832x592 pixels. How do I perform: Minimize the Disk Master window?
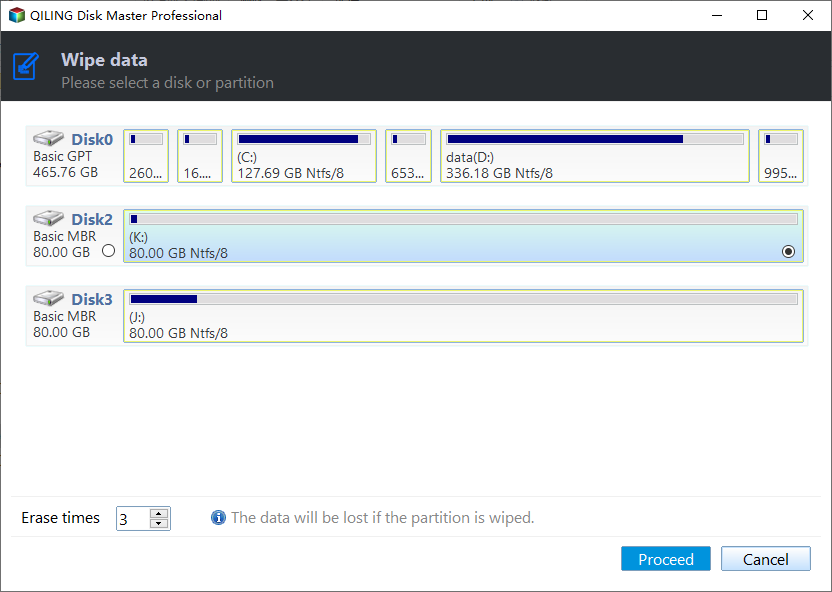[x=716, y=15]
